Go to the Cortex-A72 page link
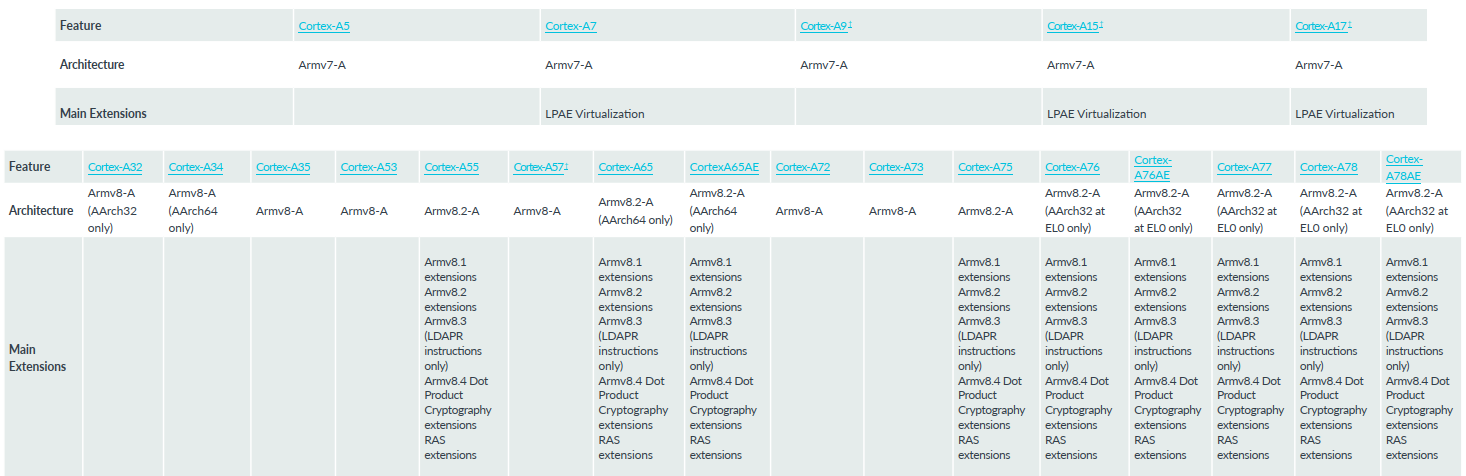 tap(803, 167)
